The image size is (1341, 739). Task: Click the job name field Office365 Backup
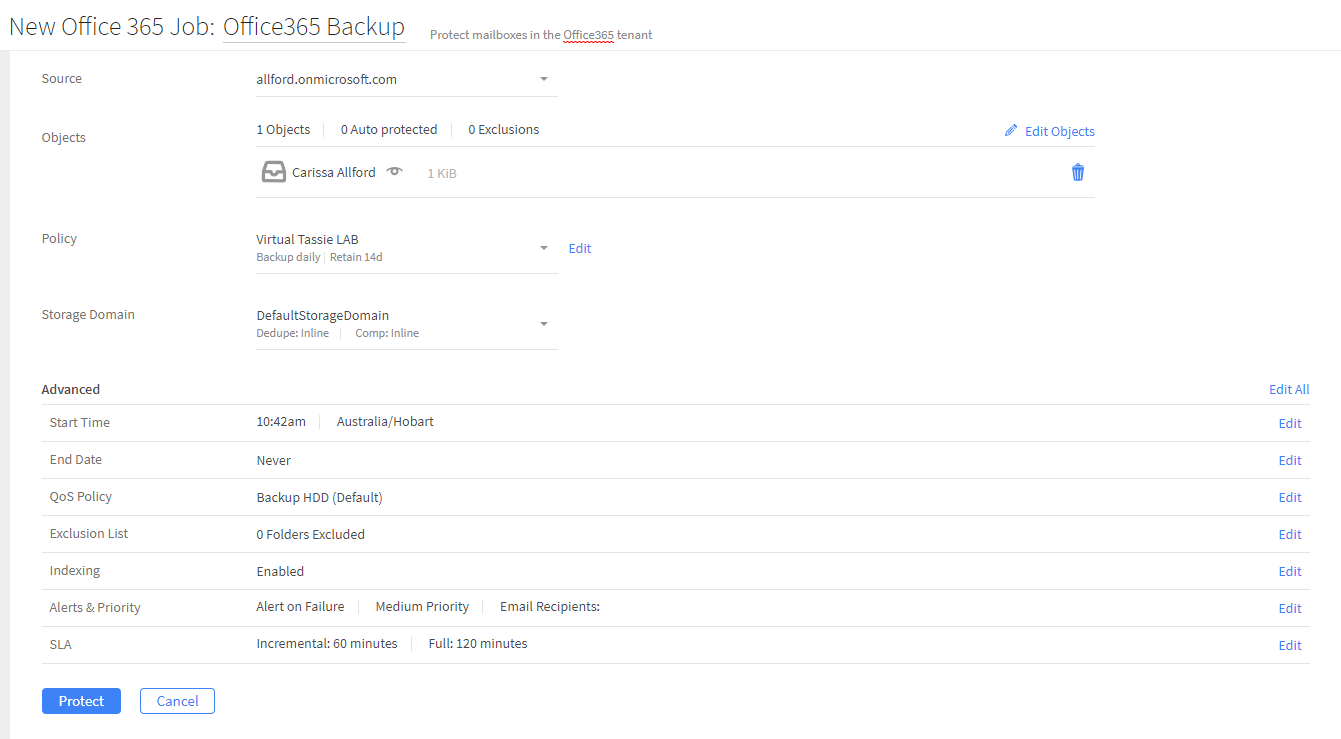pyautogui.click(x=314, y=27)
